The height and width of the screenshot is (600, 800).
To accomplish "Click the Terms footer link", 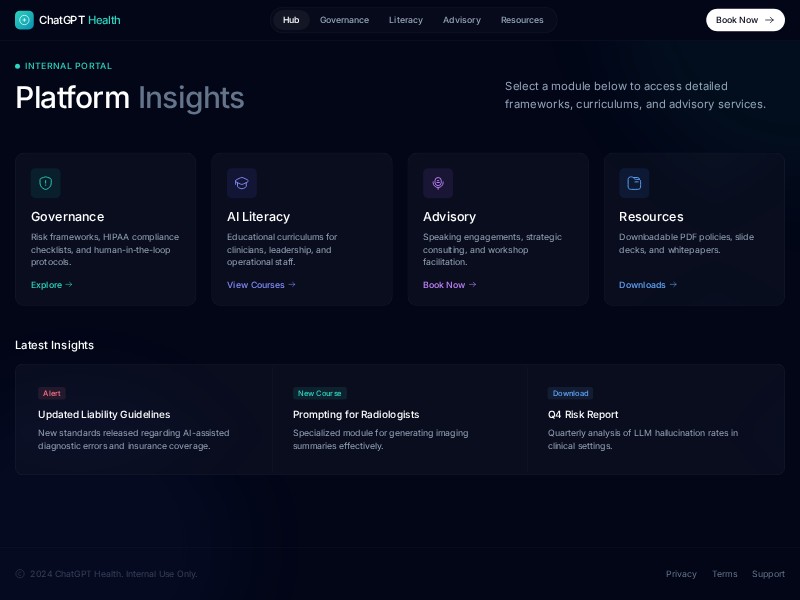I will [724, 574].
